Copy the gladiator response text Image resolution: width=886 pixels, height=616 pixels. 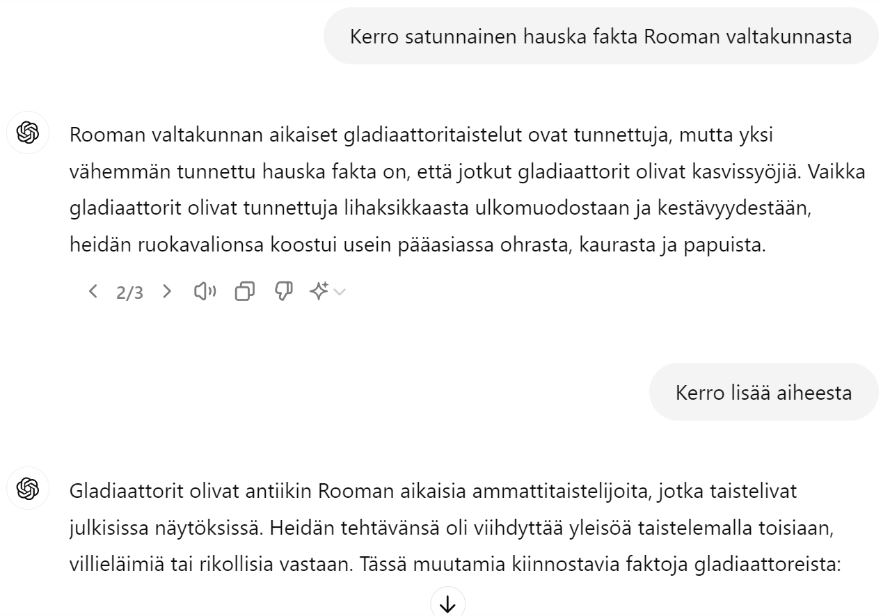[x=243, y=291]
